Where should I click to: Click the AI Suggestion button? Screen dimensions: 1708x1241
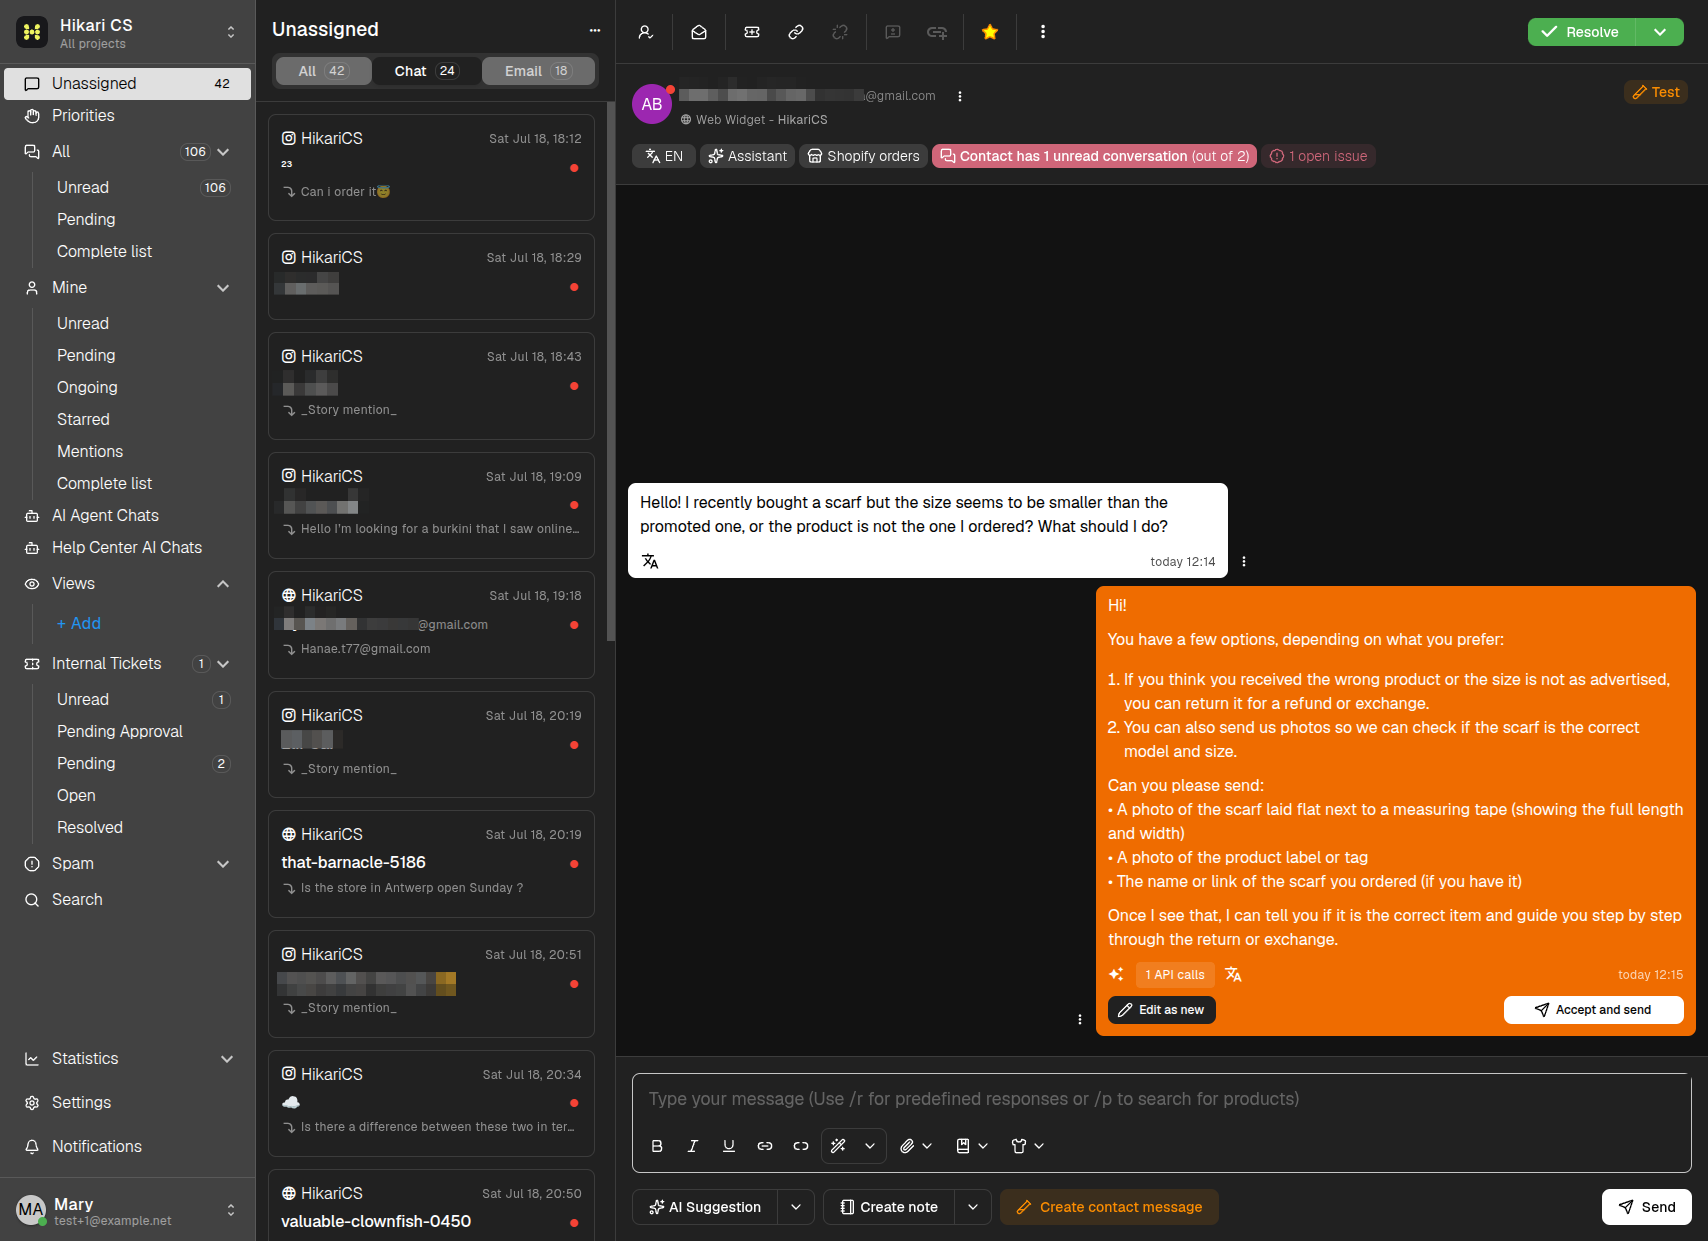click(705, 1207)
